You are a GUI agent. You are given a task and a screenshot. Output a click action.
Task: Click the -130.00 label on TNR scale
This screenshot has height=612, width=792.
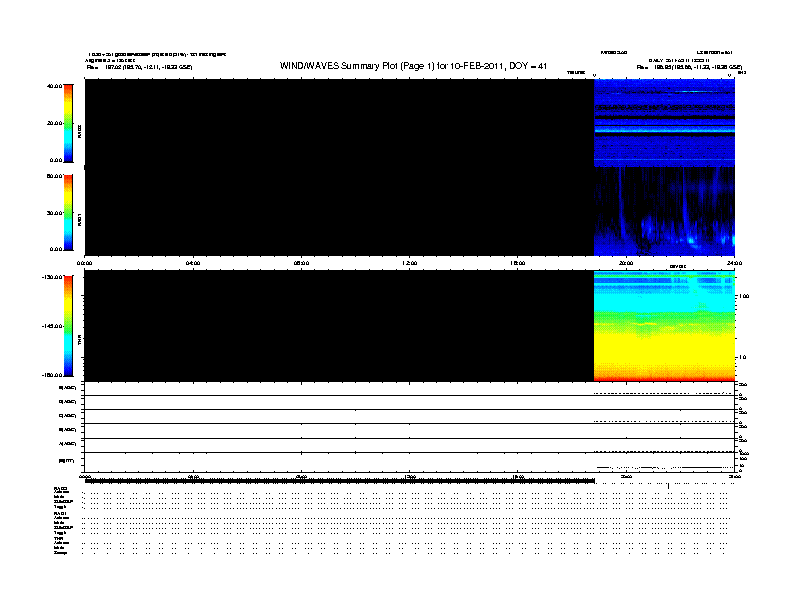pos(52,277)
